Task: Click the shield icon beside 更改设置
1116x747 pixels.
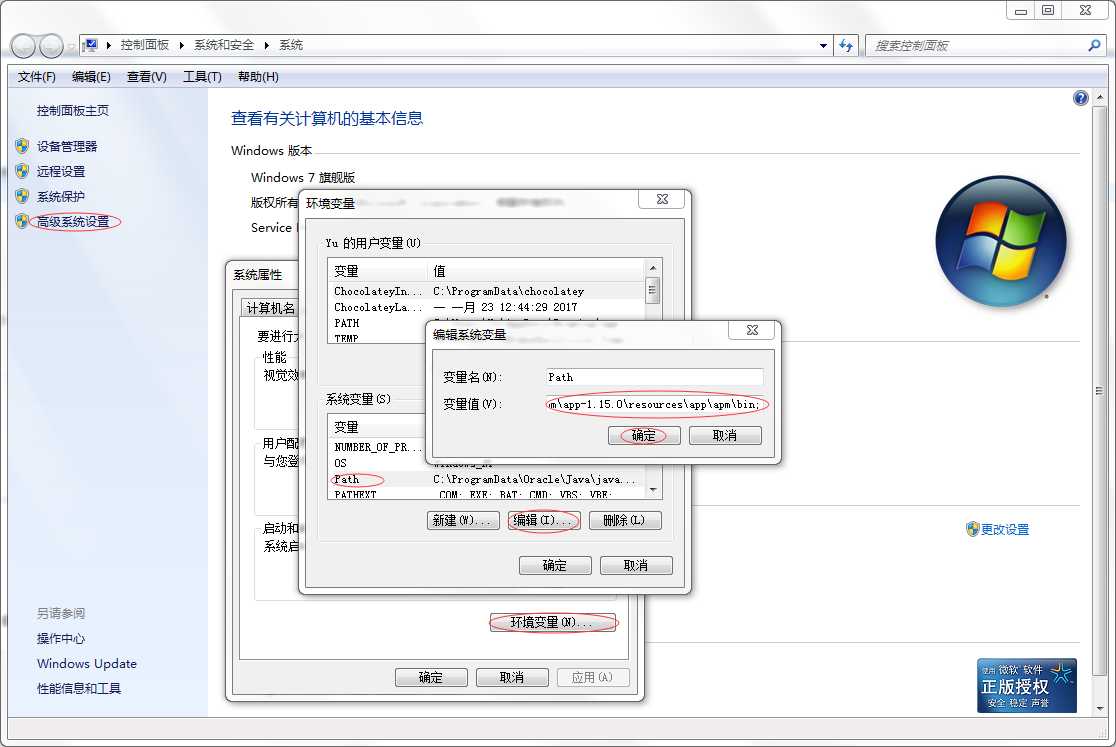Action: [x=972, y=529]
